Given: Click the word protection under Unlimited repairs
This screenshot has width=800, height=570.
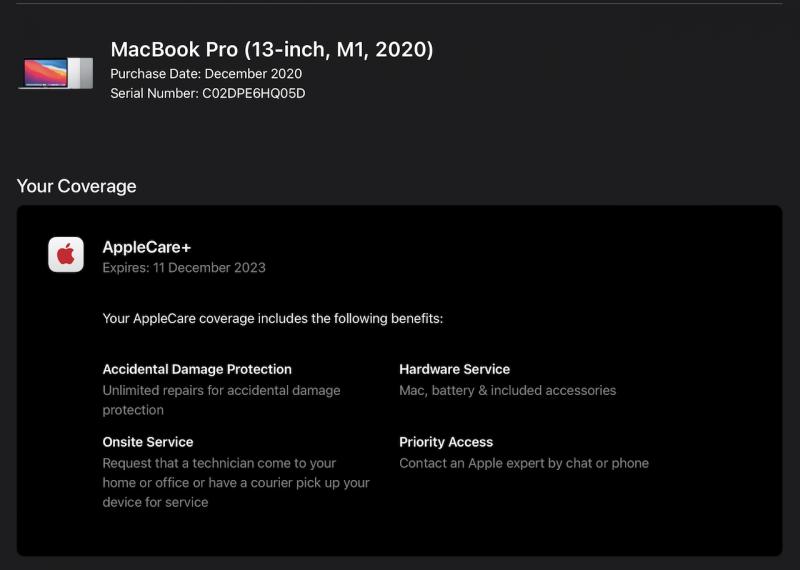Looking at the screenshot, I should (133, 410).
